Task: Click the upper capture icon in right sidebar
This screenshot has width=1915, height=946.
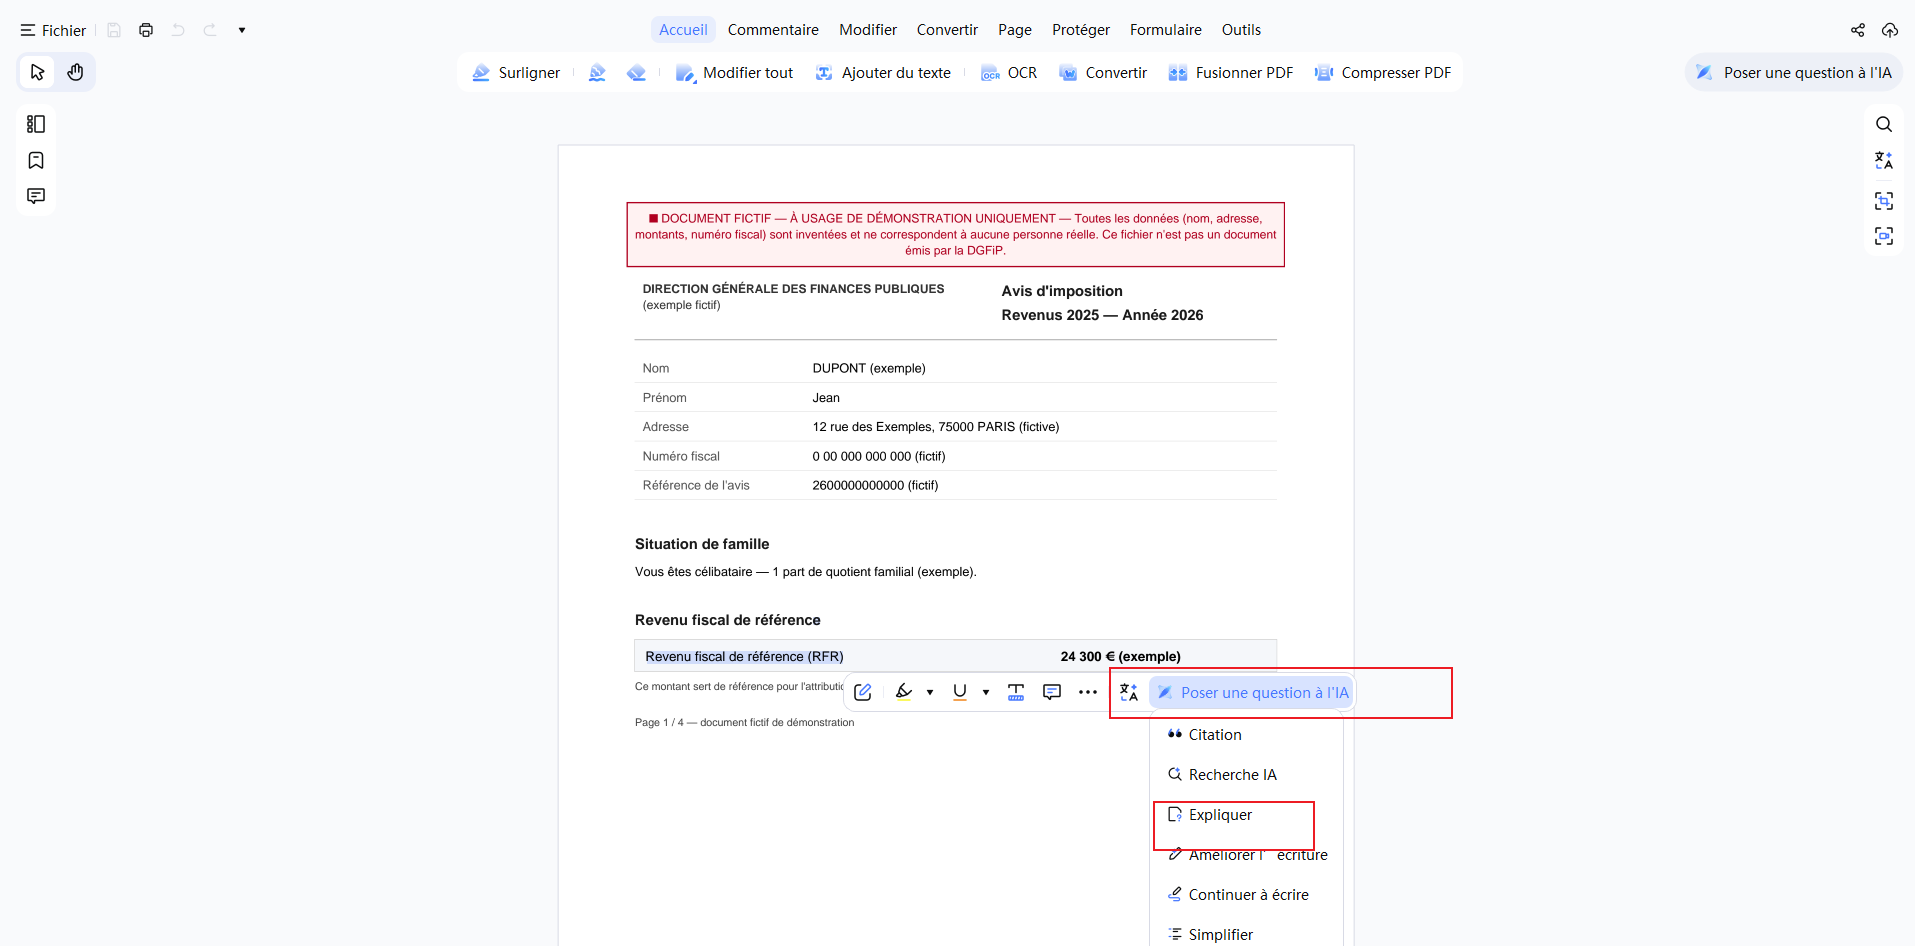Action: [x=1884, y=201]
